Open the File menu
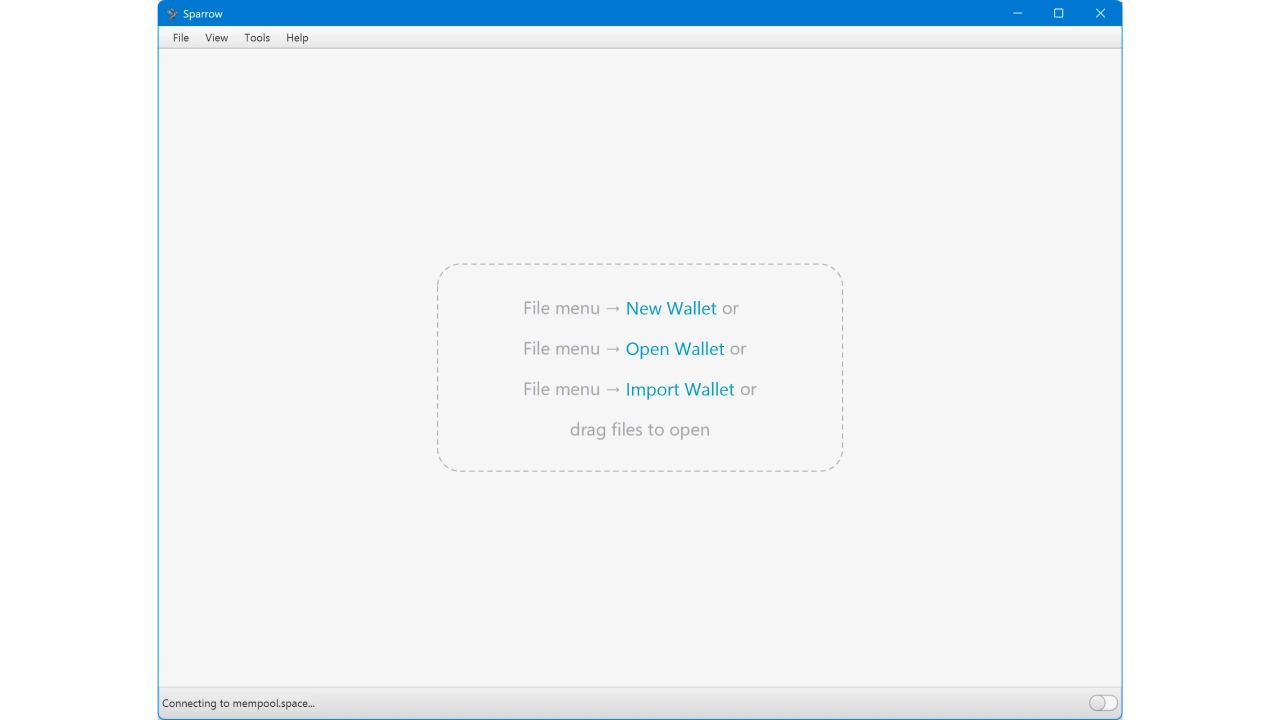1280x720 pixels. point(181,38)
